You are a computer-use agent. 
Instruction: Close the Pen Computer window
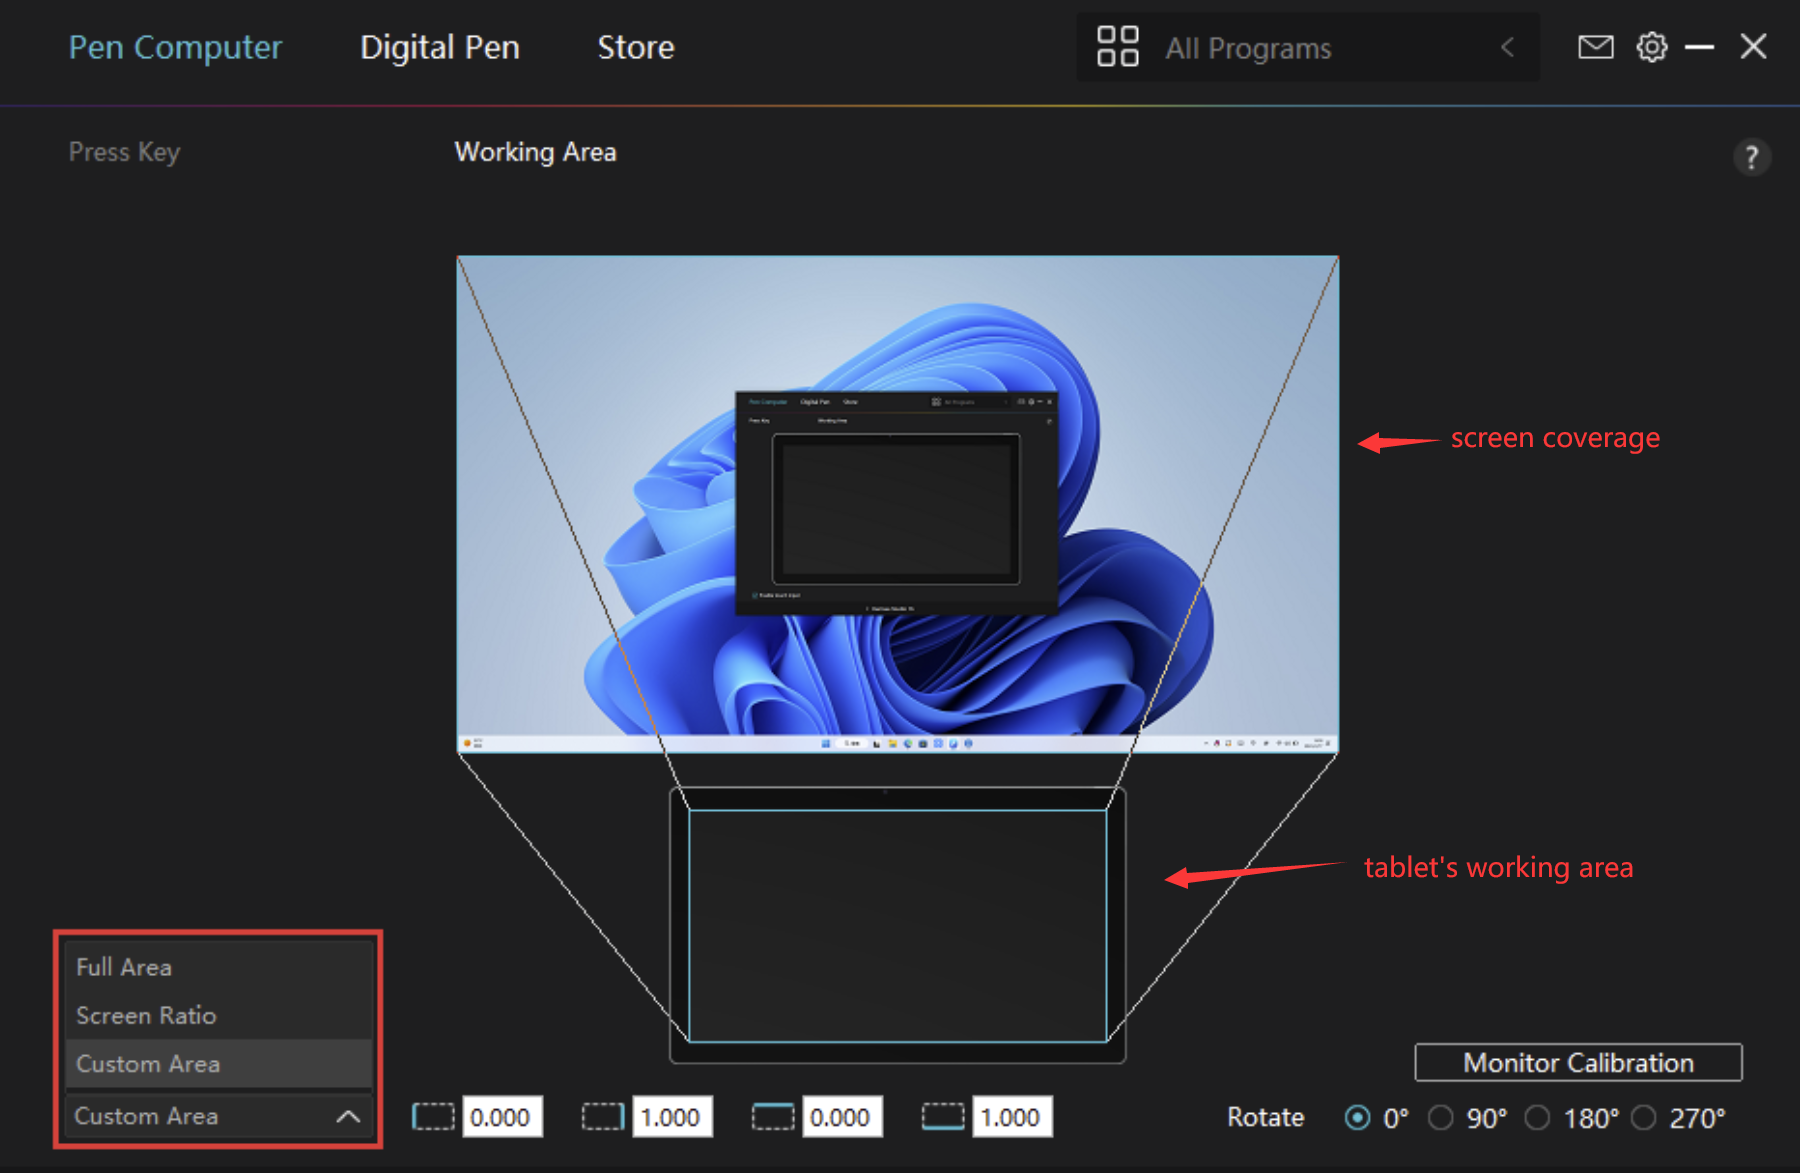point(1753,47)
